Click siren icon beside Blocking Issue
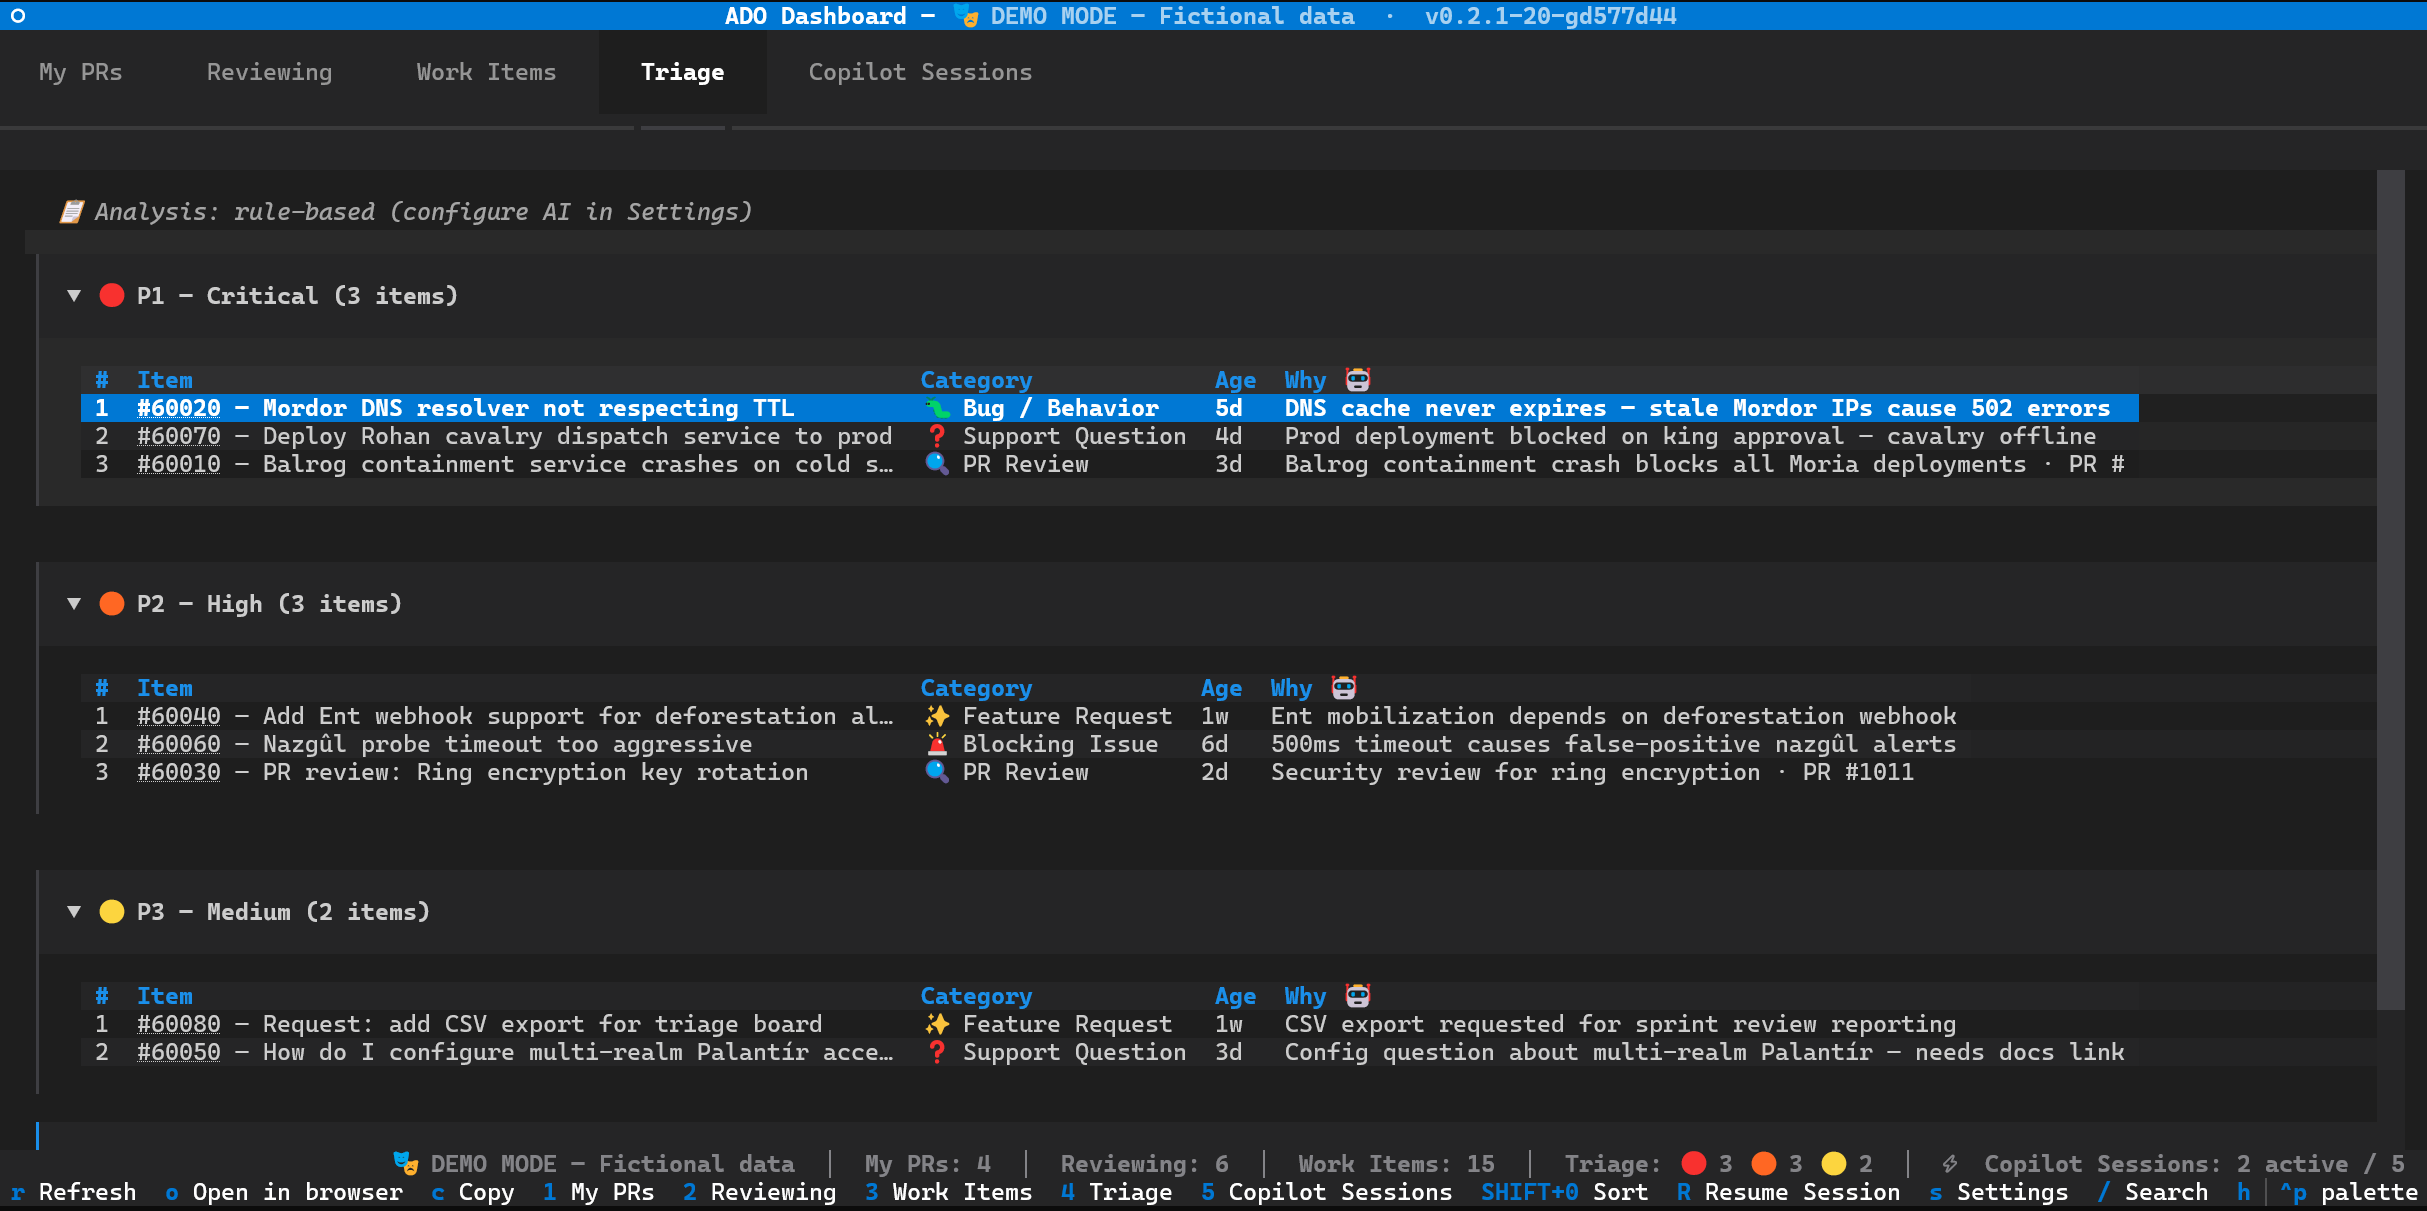The image size is (2427, 1211). [937, 744]
